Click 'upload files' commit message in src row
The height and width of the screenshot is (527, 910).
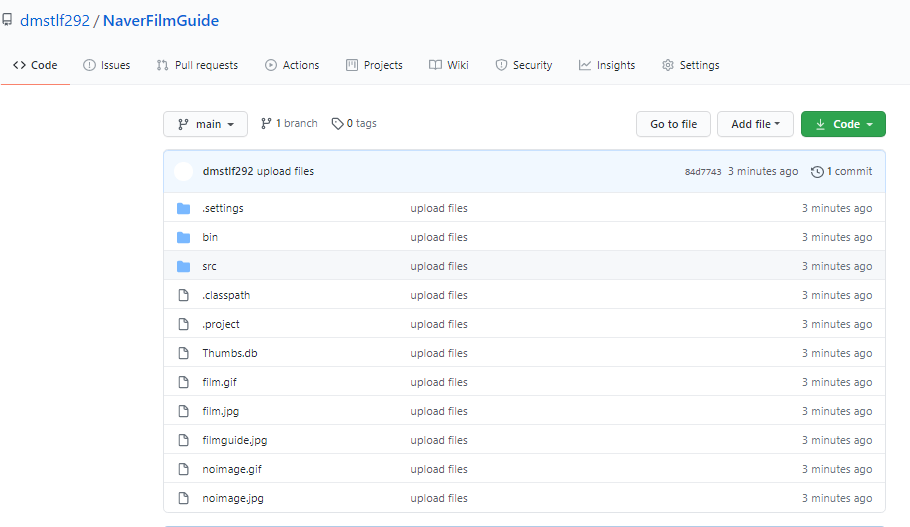439,266
